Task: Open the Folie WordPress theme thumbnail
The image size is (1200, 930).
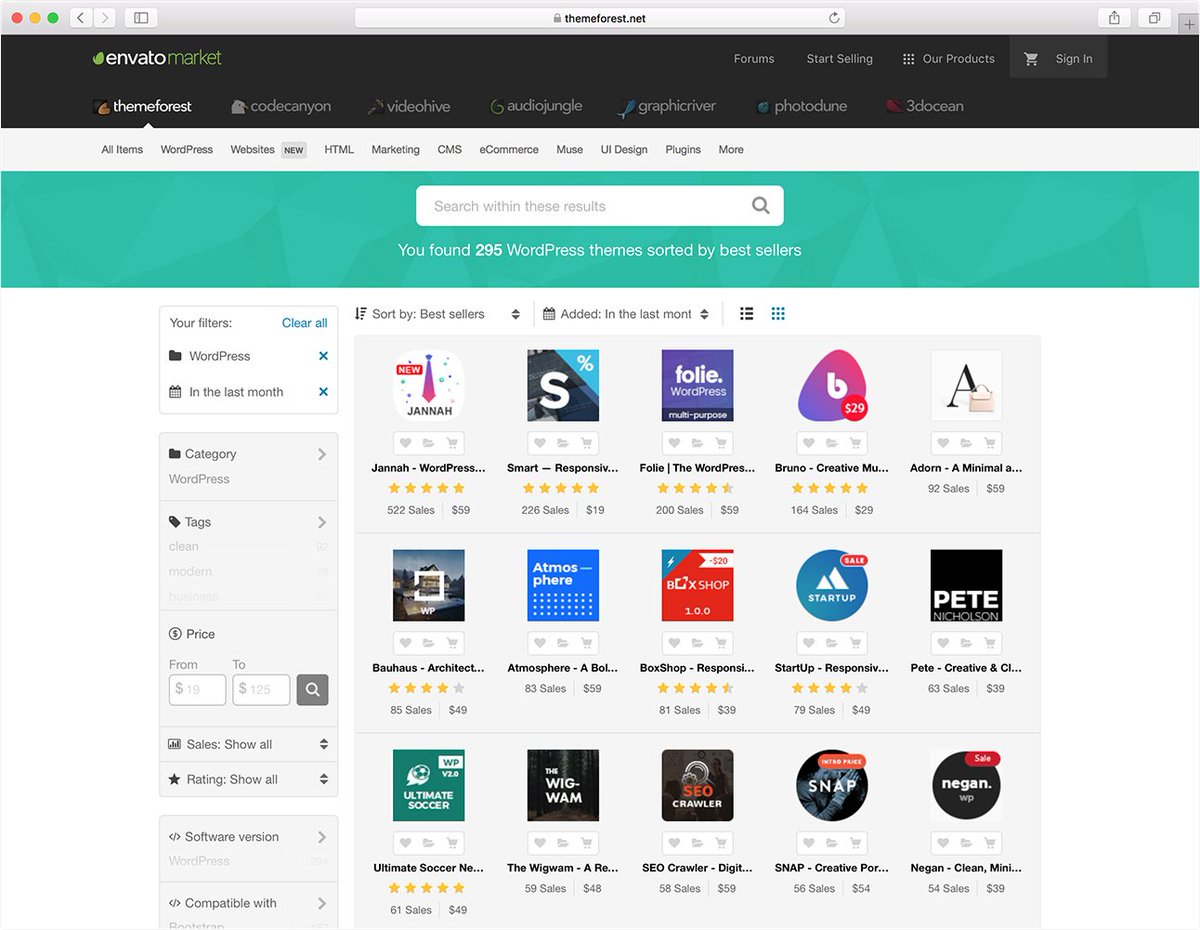Action: click(698, 386)
